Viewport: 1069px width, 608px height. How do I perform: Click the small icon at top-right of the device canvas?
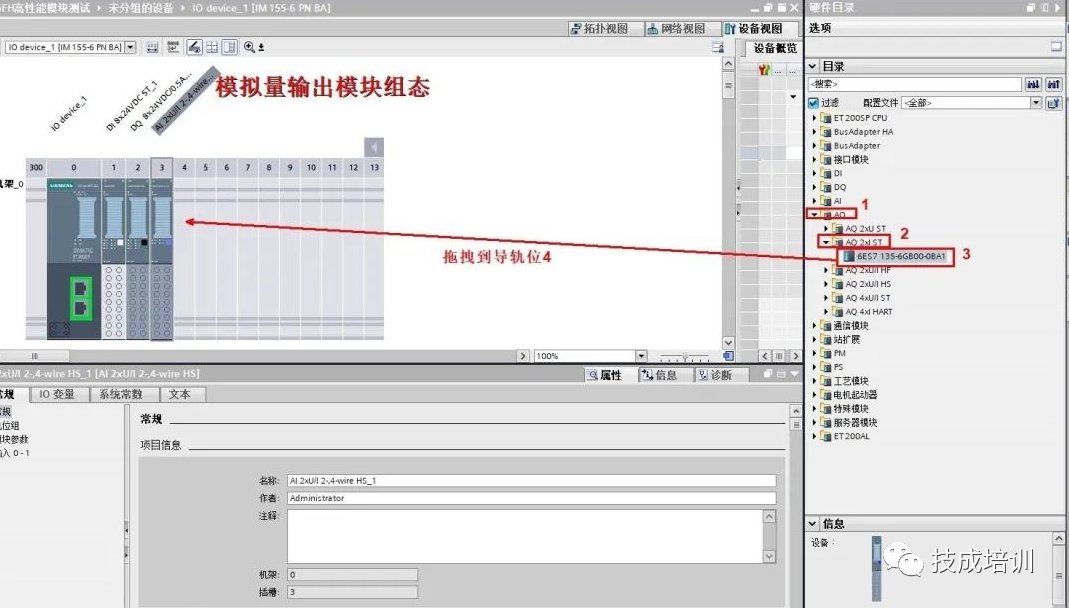tap(717, 47)
